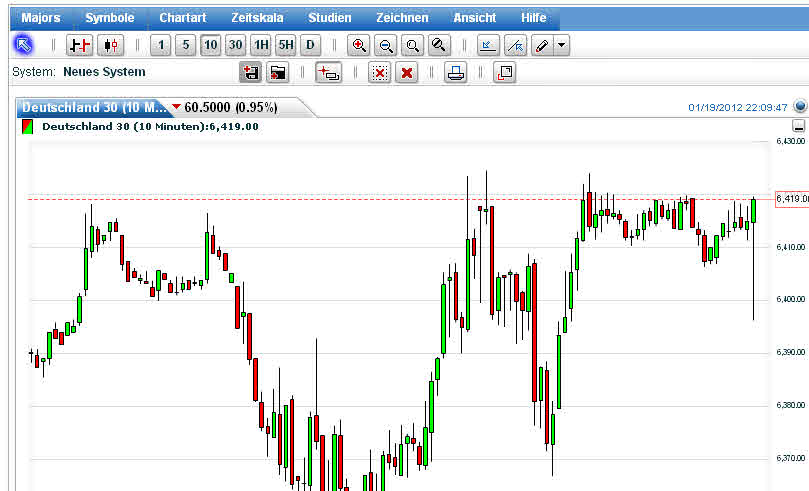
Task: Select the Deutschland 30 chart tab
Action: point(94,107)
